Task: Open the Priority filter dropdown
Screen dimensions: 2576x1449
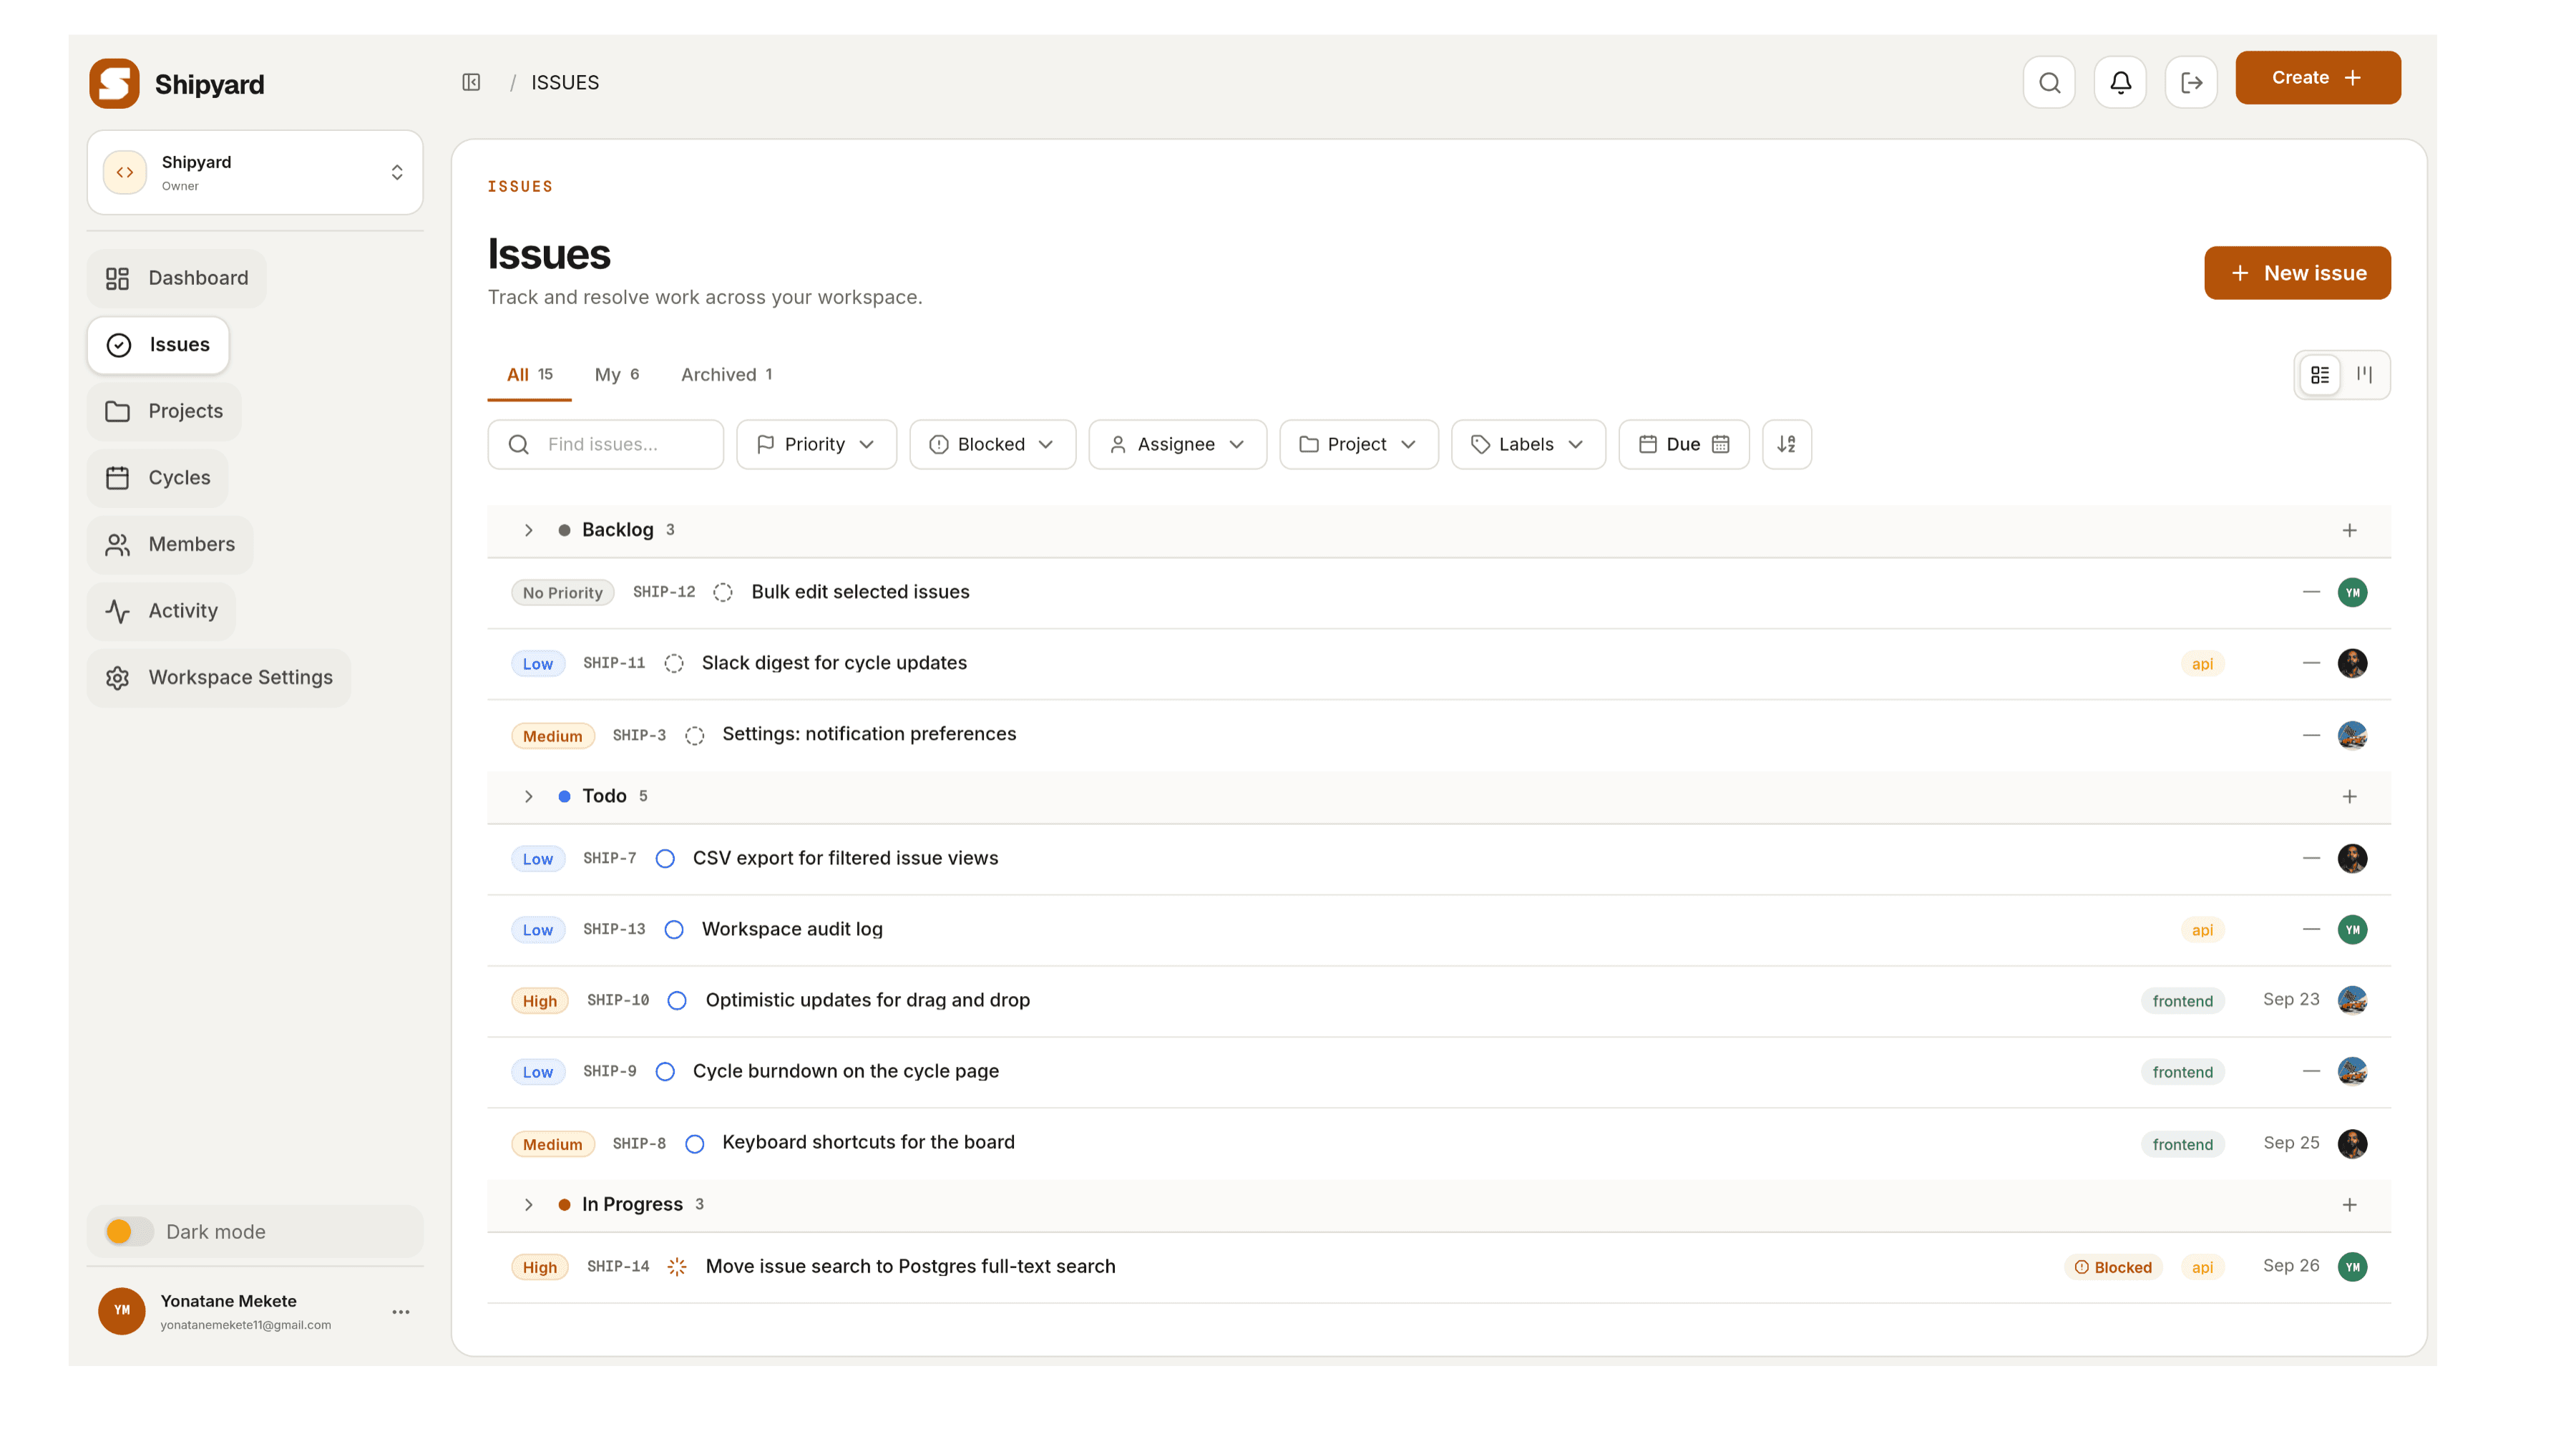Action: 816,444
